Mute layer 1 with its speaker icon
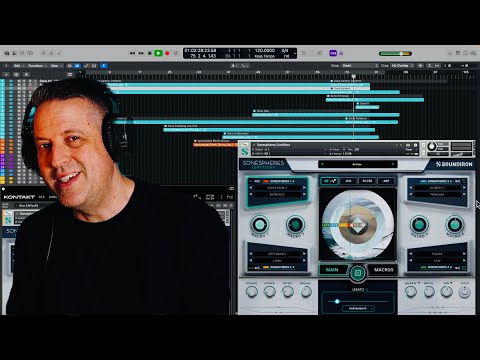 [x=257, y=181]
